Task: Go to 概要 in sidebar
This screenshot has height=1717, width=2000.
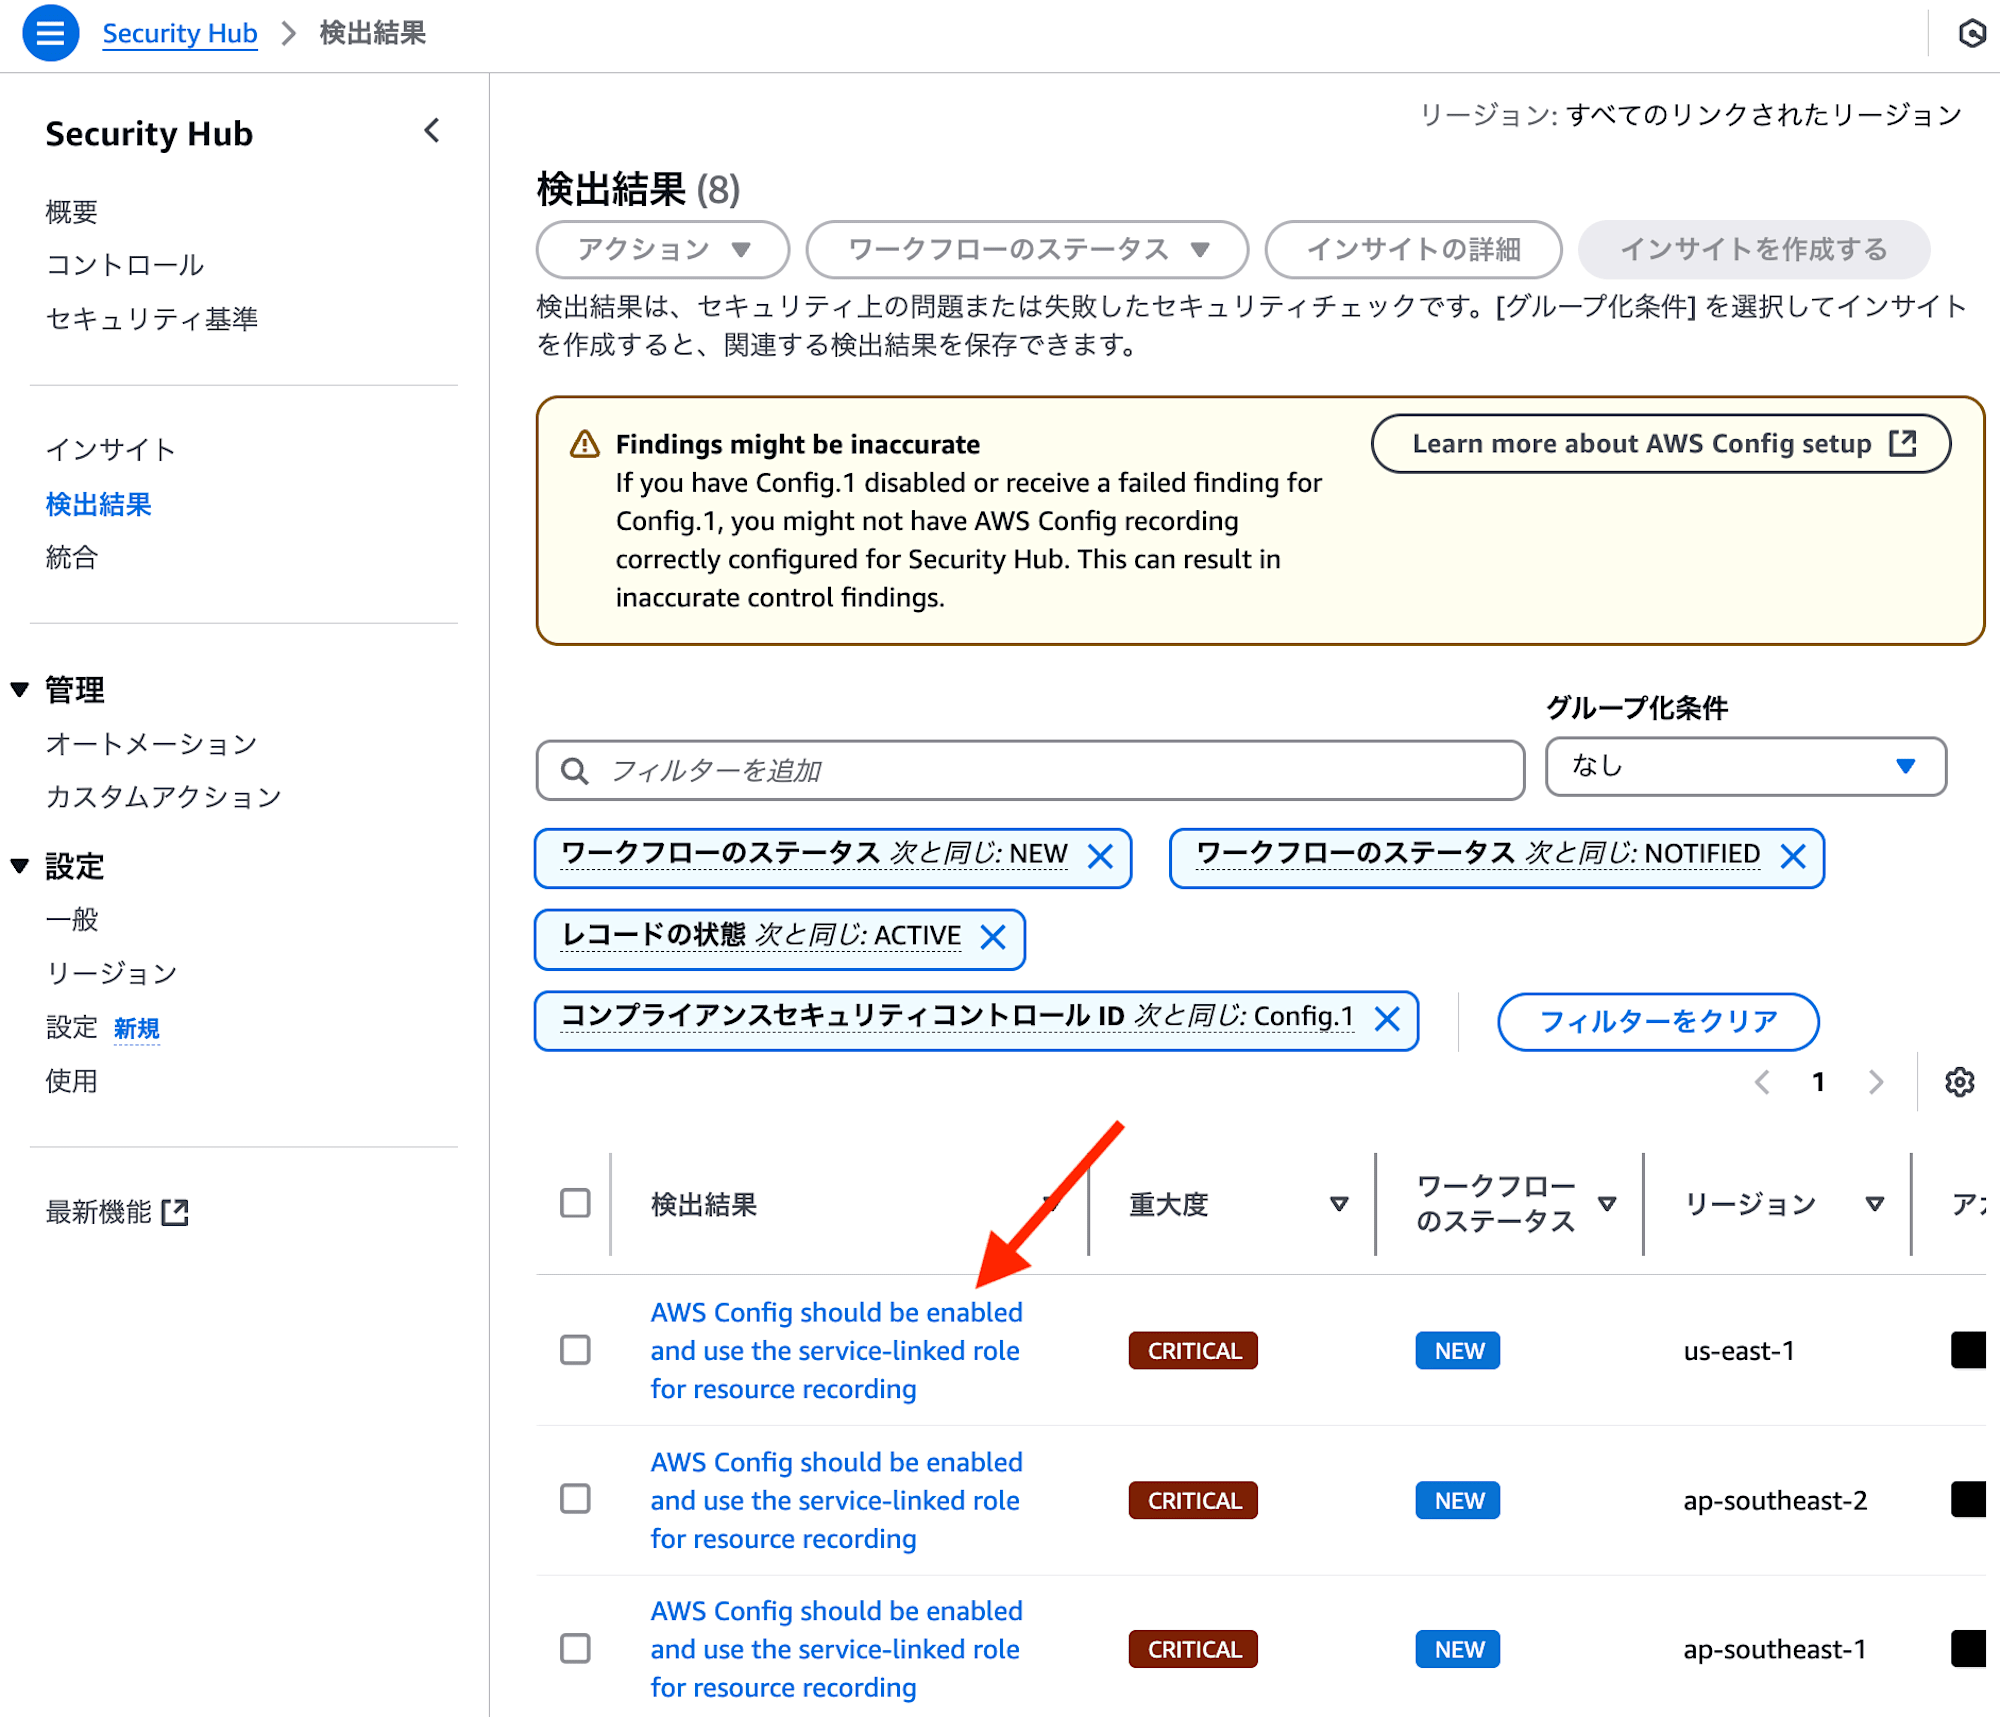Action: (72, 212)
